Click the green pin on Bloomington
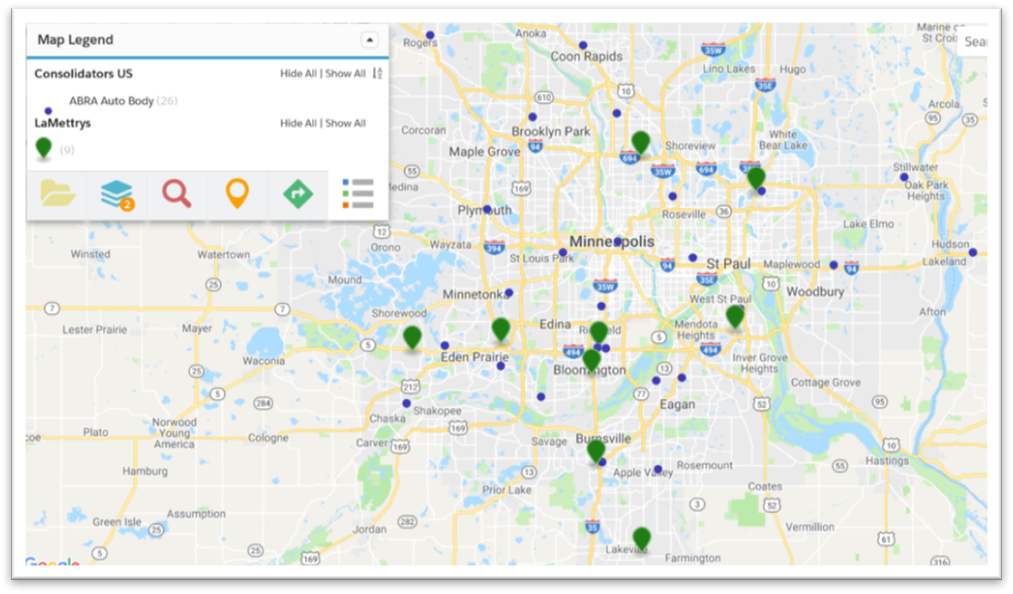This screenshot has height=594, width=1013. point(591,359)
